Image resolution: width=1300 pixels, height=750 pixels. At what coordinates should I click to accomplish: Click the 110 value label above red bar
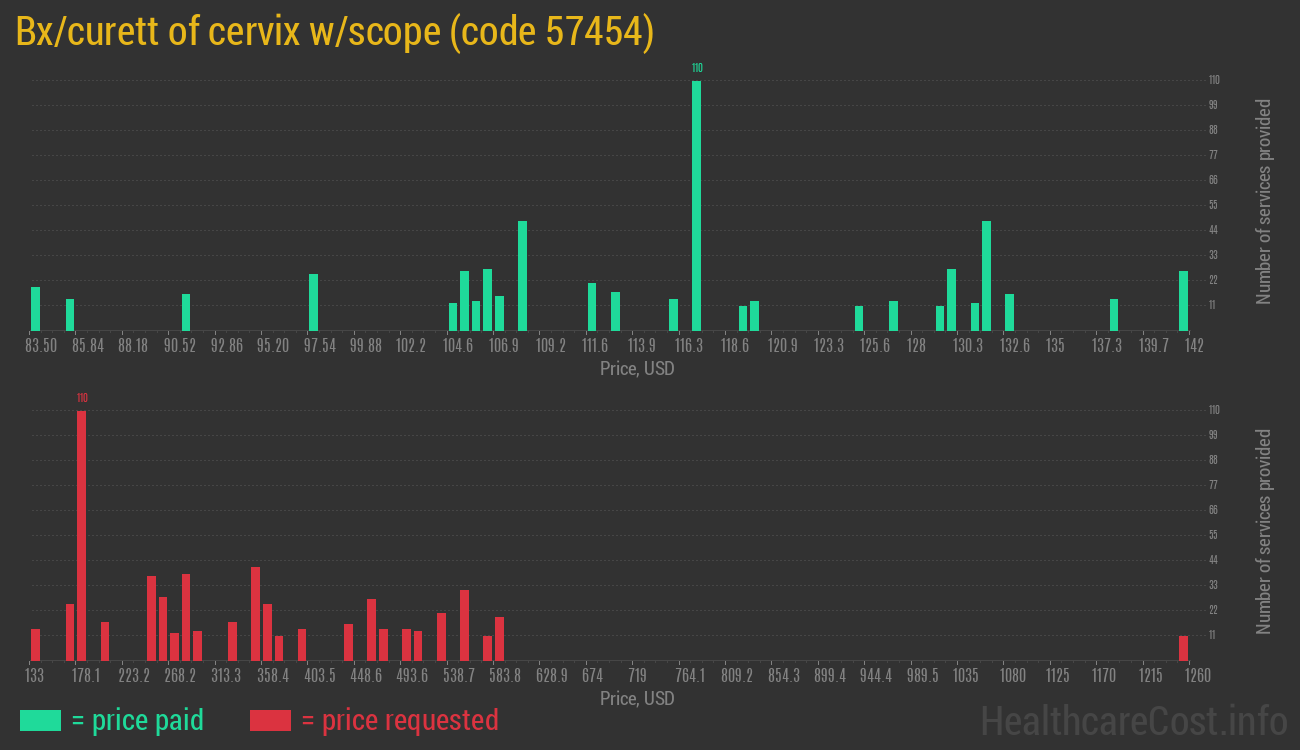[x=82, y=398]
